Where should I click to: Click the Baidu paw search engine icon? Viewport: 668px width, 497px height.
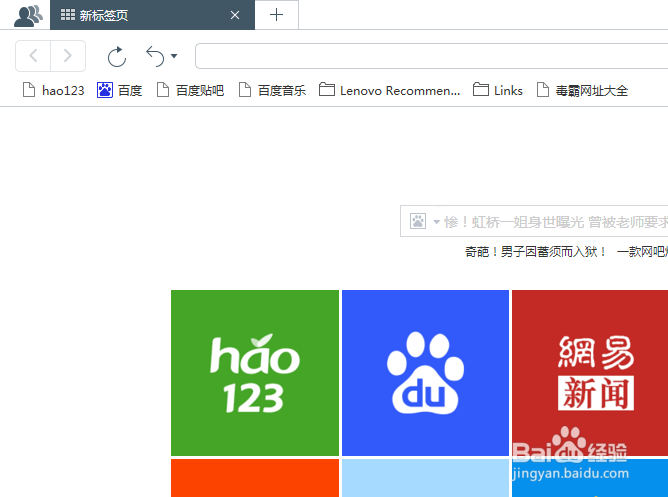pyautogui.click(x=418, y=221)
